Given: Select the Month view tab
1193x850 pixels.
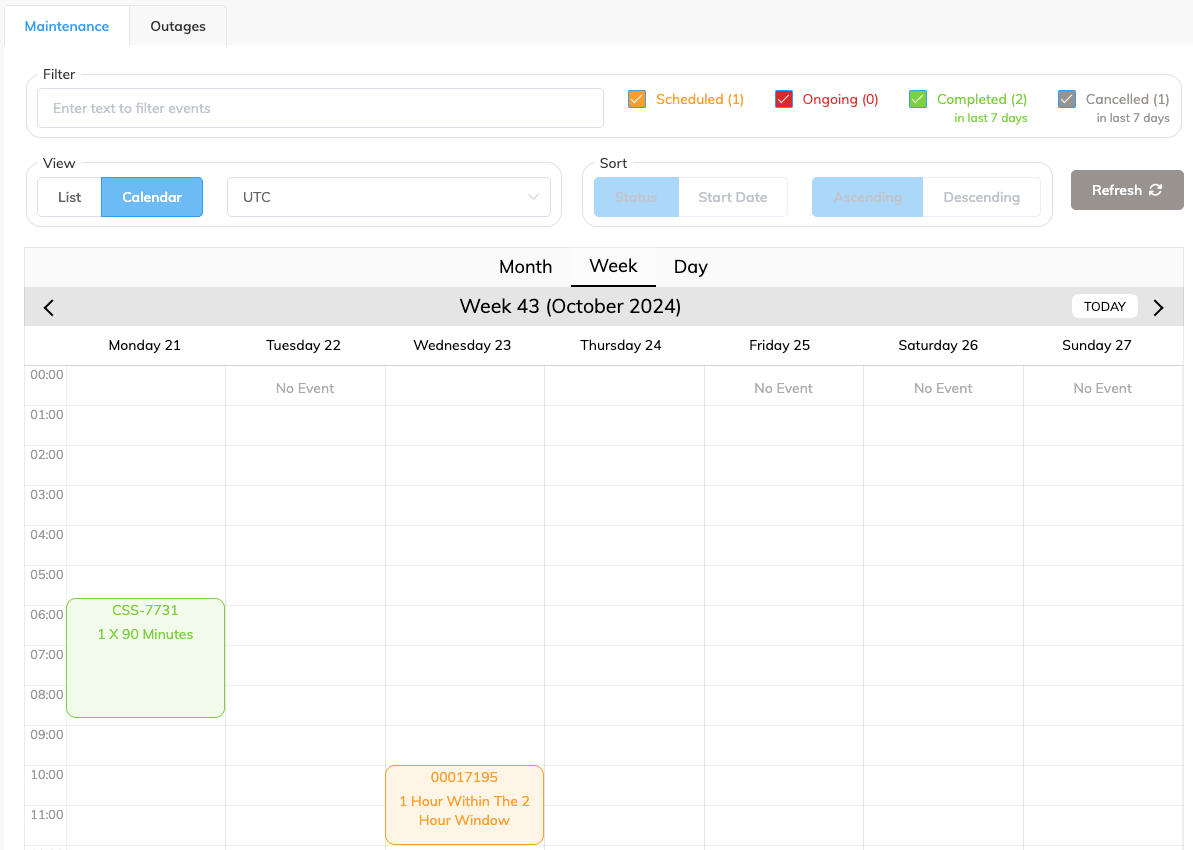Looking at the screenshot, I should [x=525, y=267].
